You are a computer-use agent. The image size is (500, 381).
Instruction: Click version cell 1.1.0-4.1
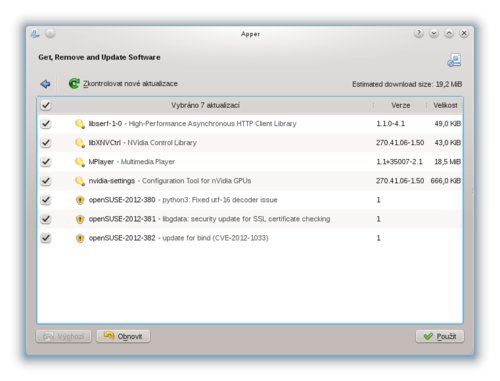pos(390,124)
